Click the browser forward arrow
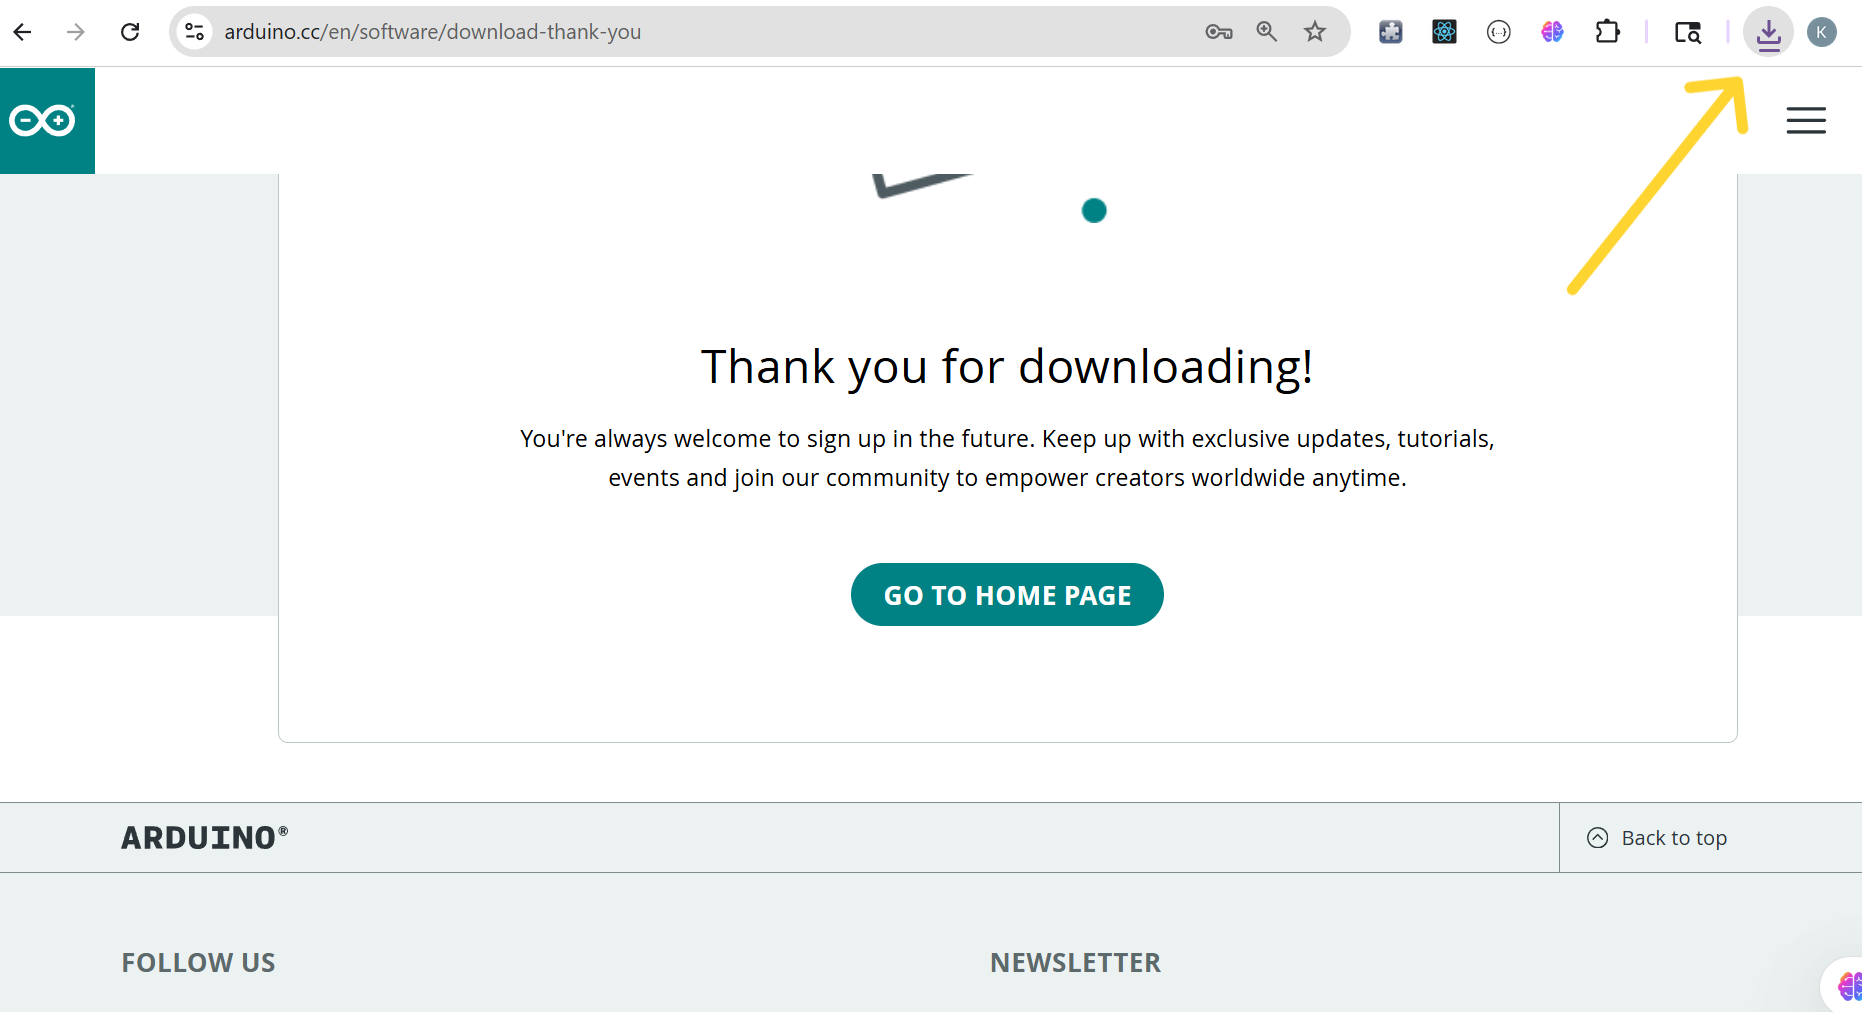This screenshot has height=1012, width=1862. (76, 32)
